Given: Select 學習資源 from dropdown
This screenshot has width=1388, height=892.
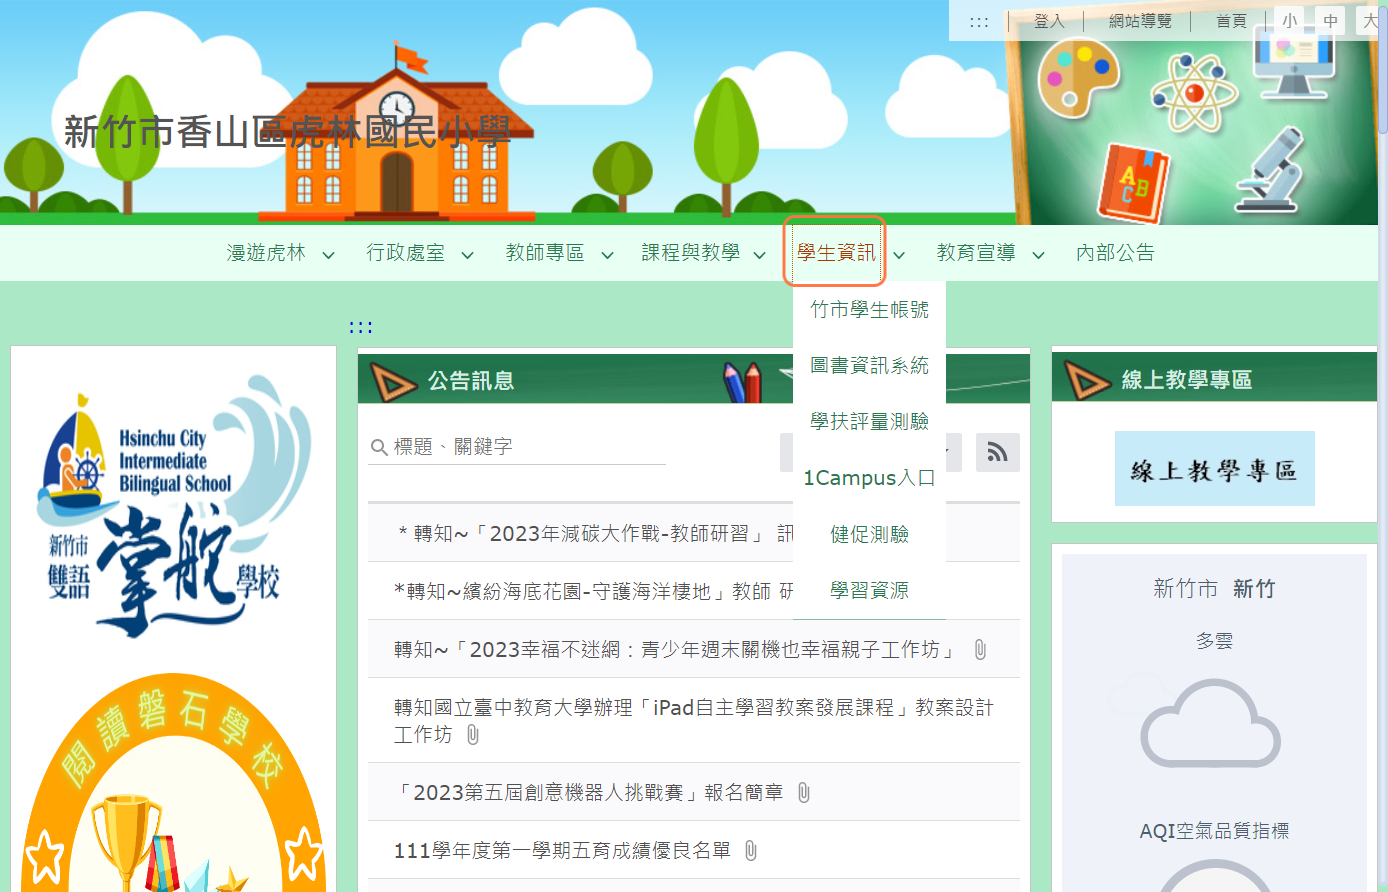Looking at the screenshot, I should click(x=869, y=591).
